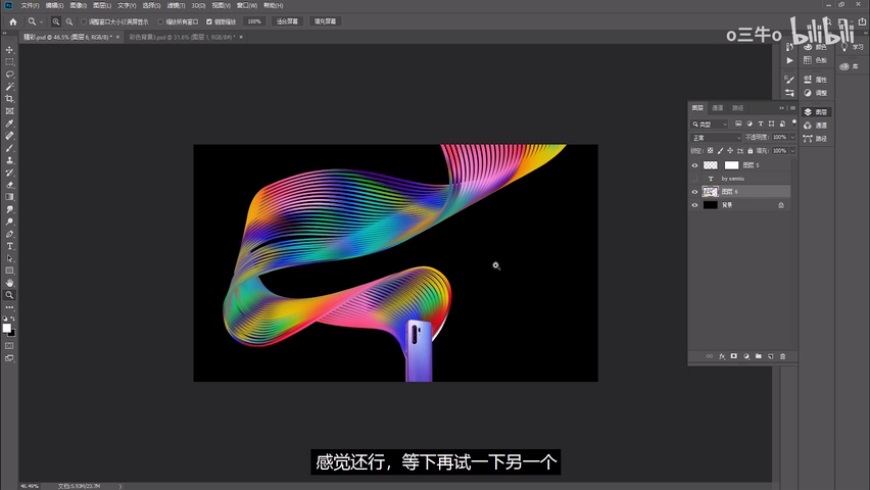Open fill 填充 slider dropdown arrow
870x490 pixels.
pyautogui.click(x=792, y=151)
